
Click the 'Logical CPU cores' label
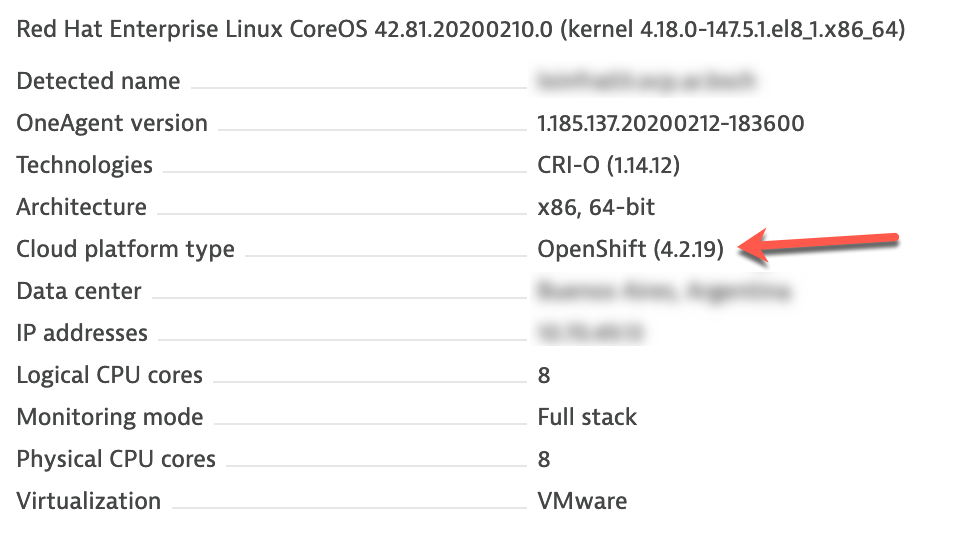pyautogui.click(x=109, y=375)
